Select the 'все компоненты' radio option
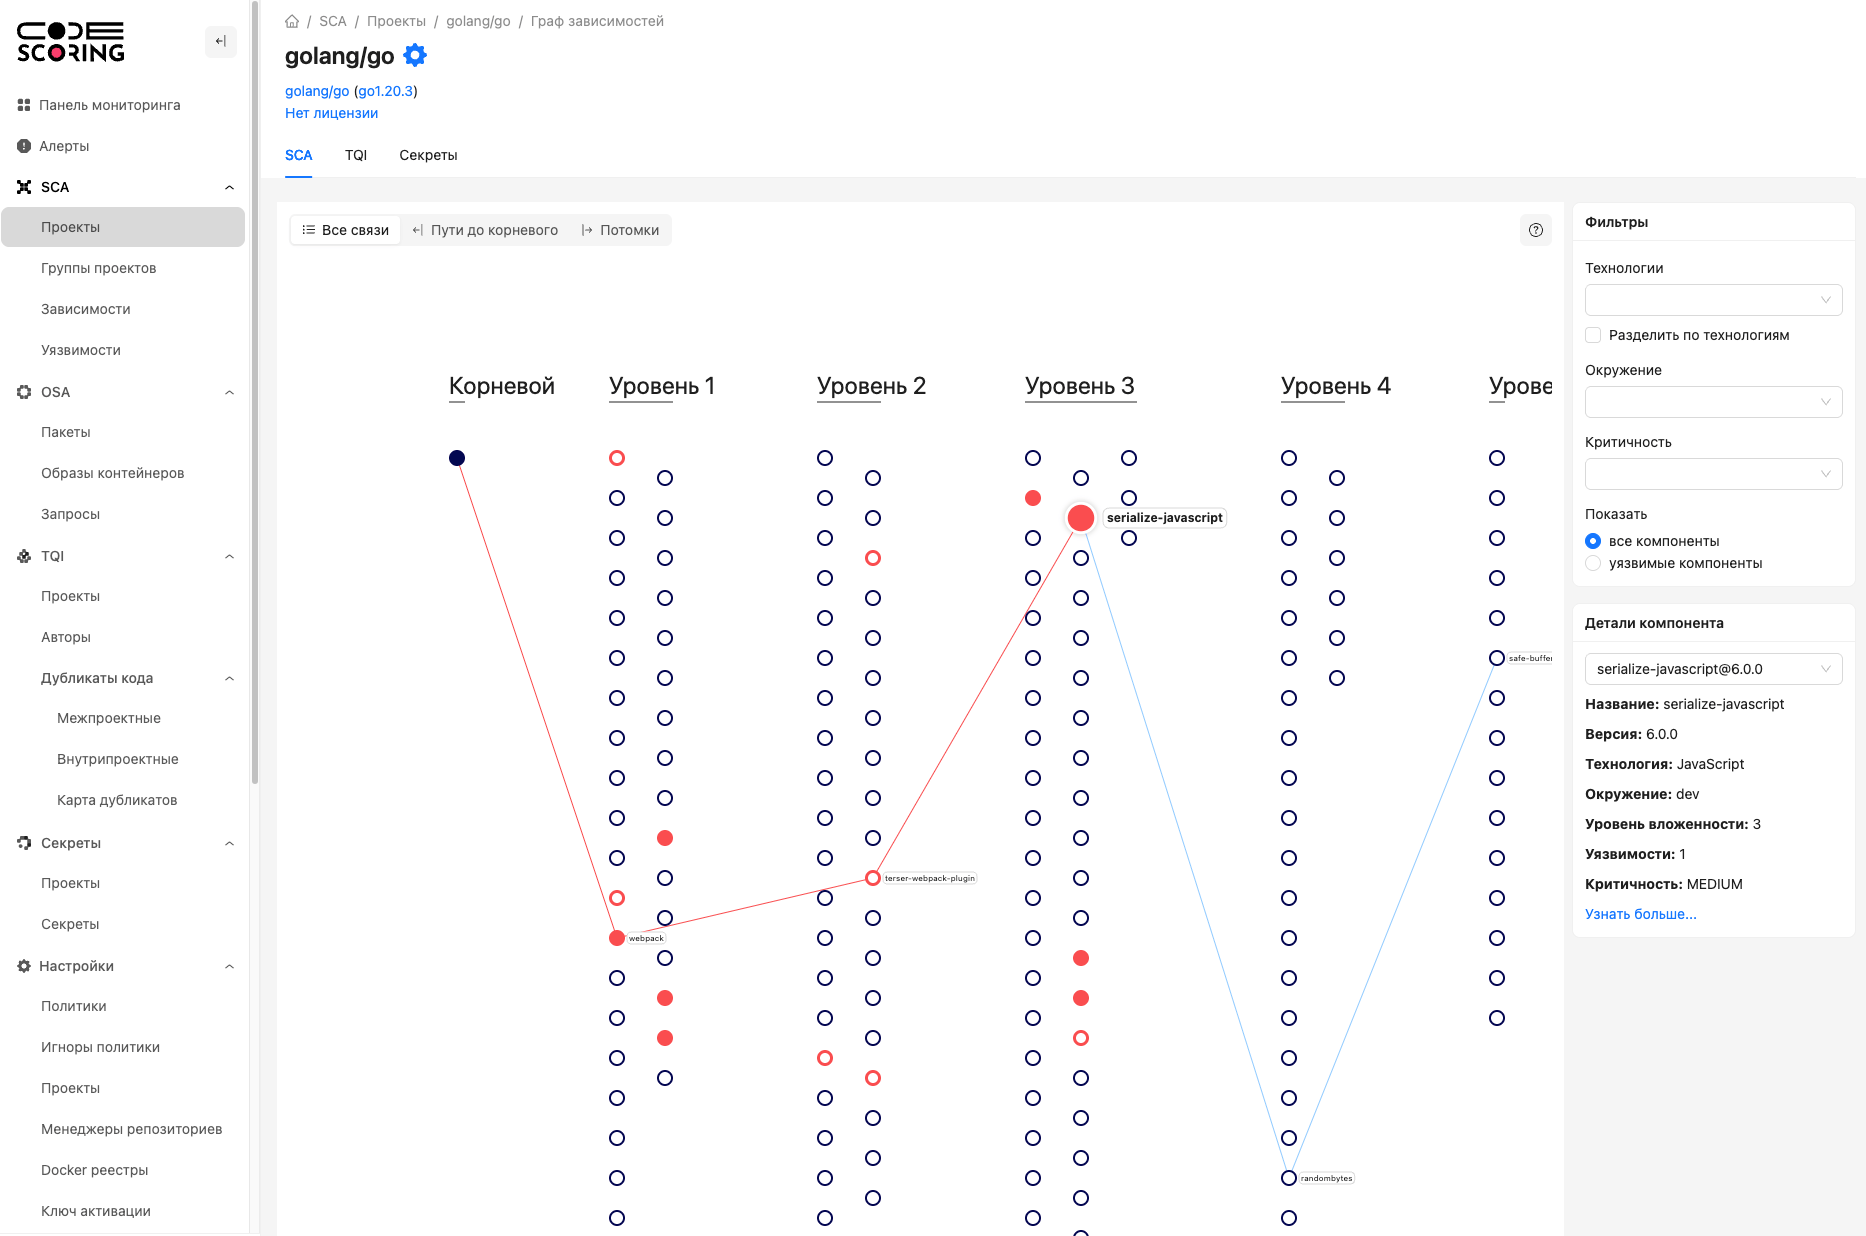 coord(1593,541)
